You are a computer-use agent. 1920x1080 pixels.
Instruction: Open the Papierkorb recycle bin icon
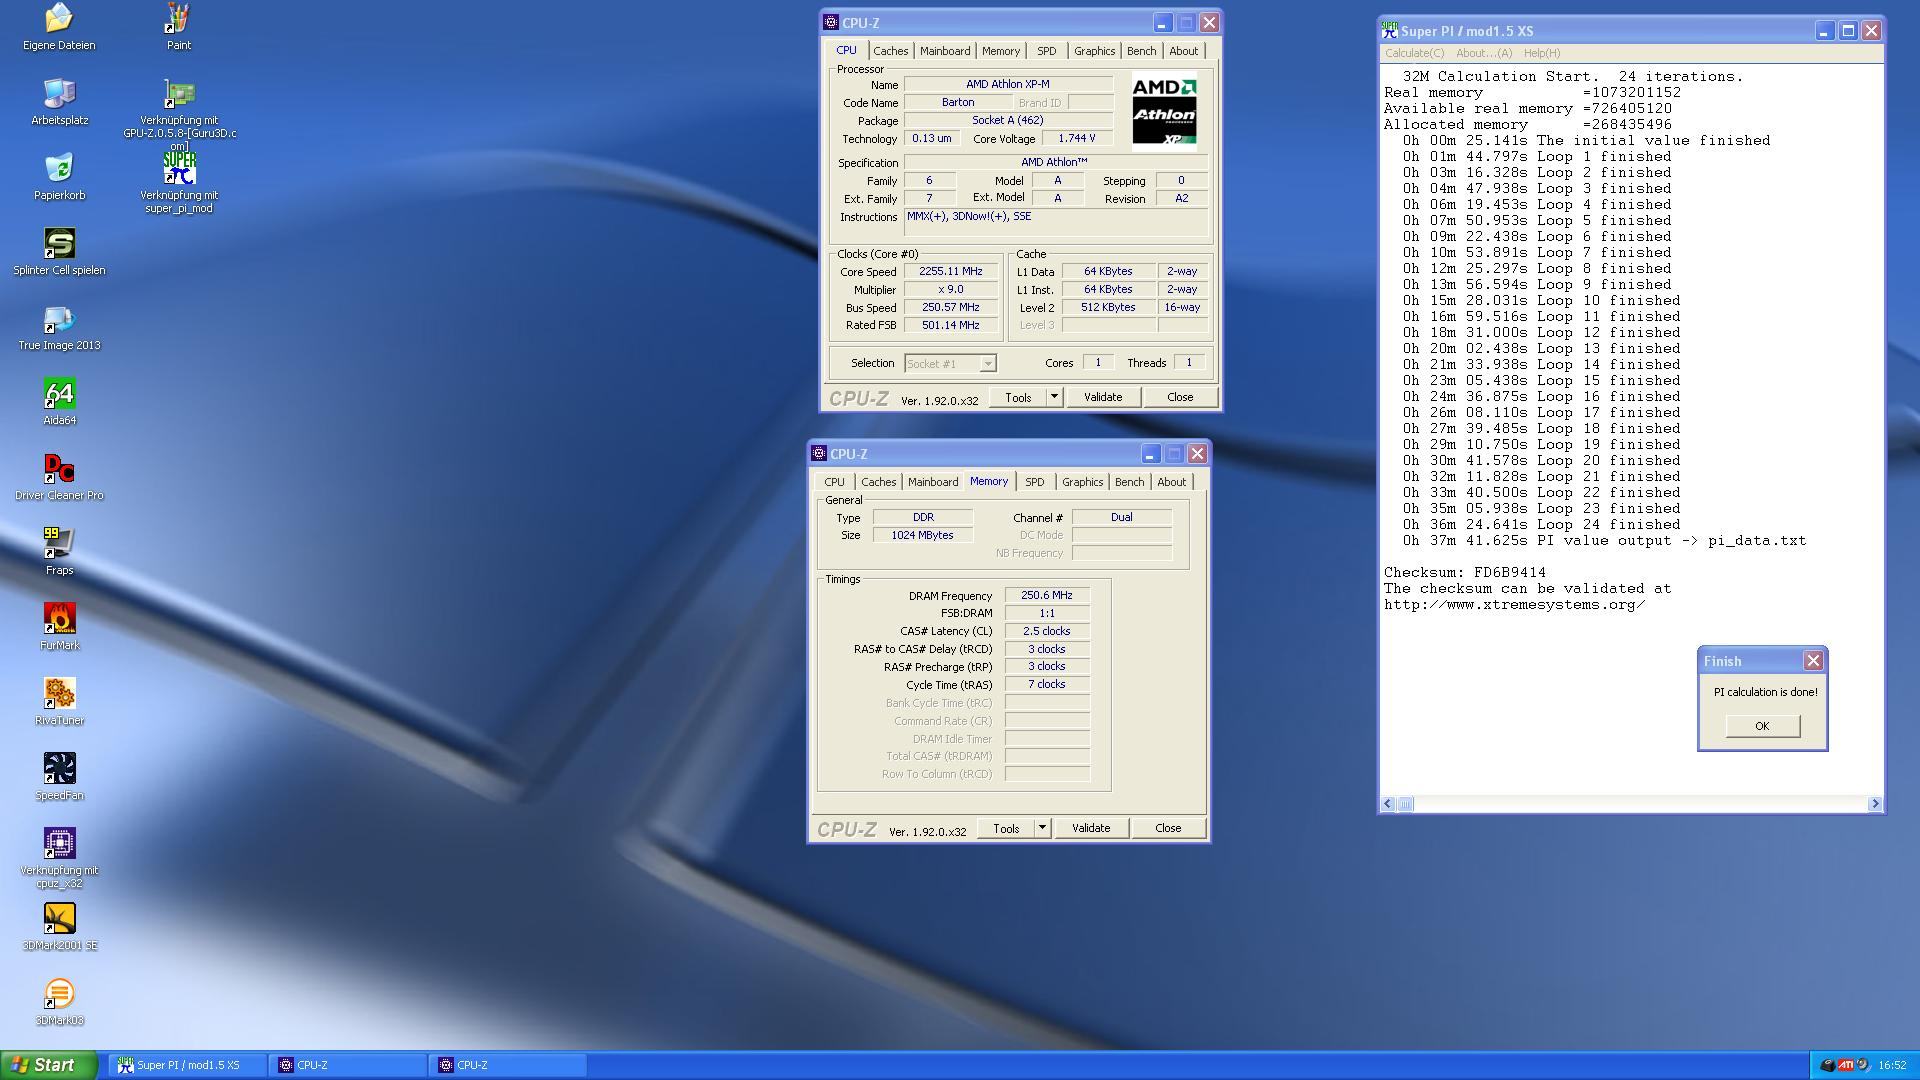[59, 168]
